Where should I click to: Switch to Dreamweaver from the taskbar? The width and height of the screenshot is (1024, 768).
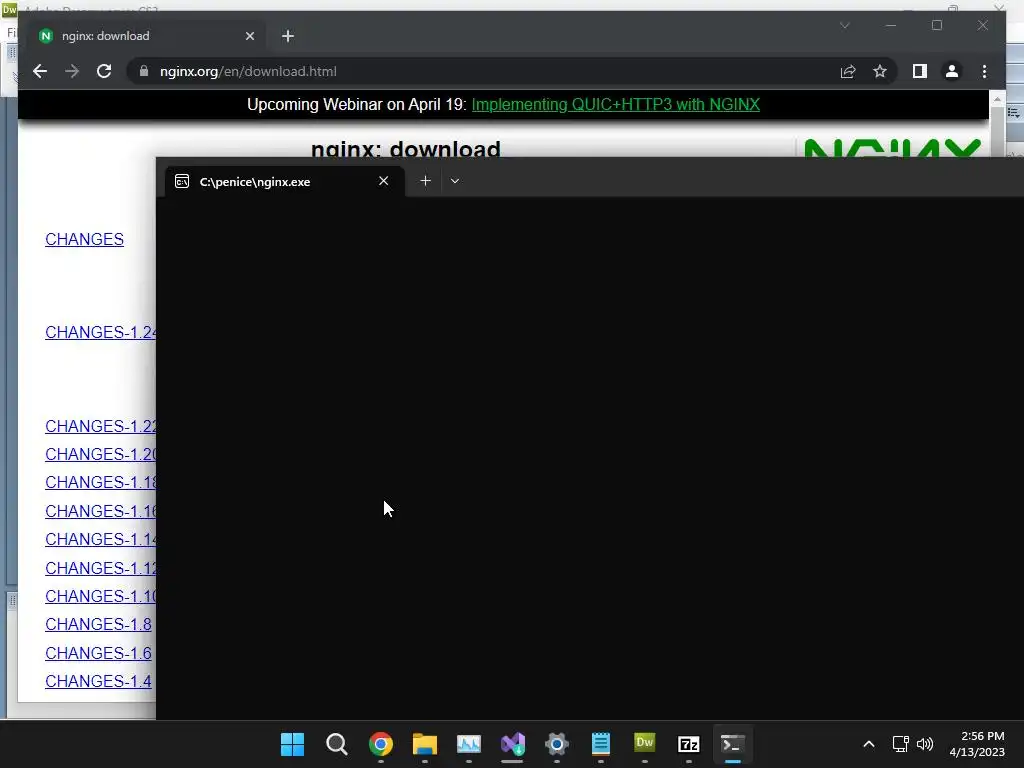point(645,744)
